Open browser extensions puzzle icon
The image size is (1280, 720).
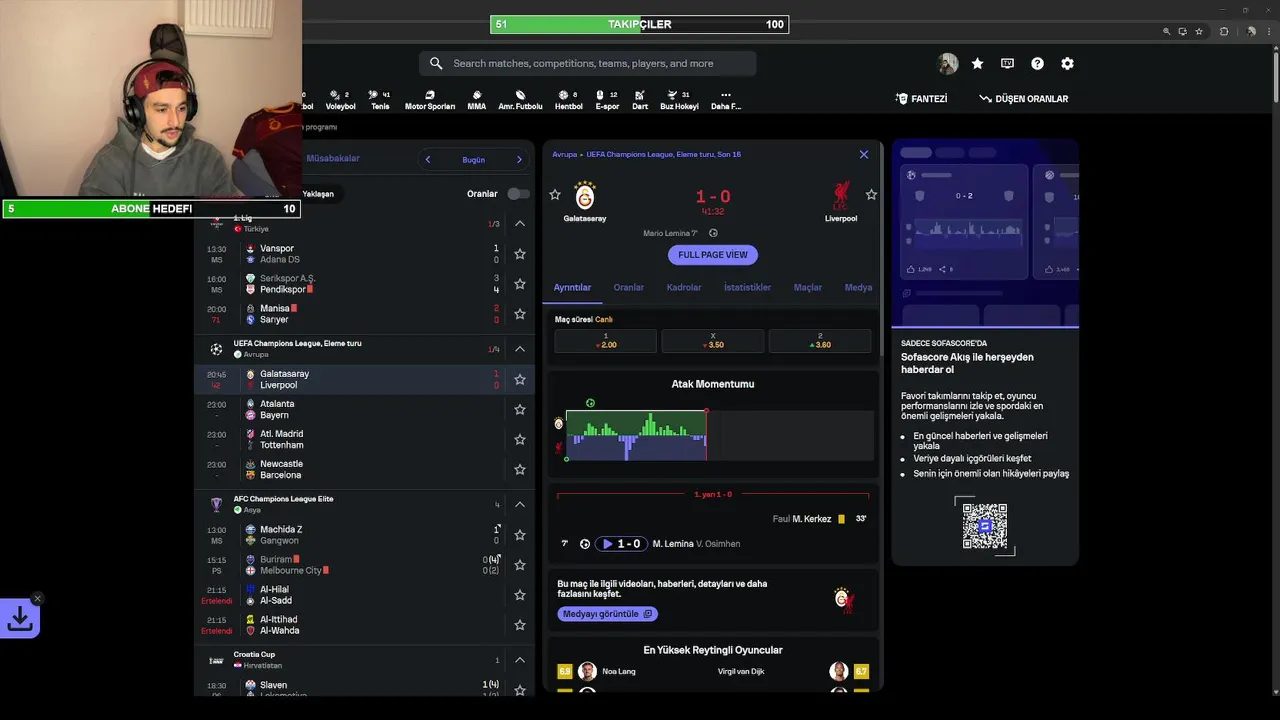(1224, 31)
